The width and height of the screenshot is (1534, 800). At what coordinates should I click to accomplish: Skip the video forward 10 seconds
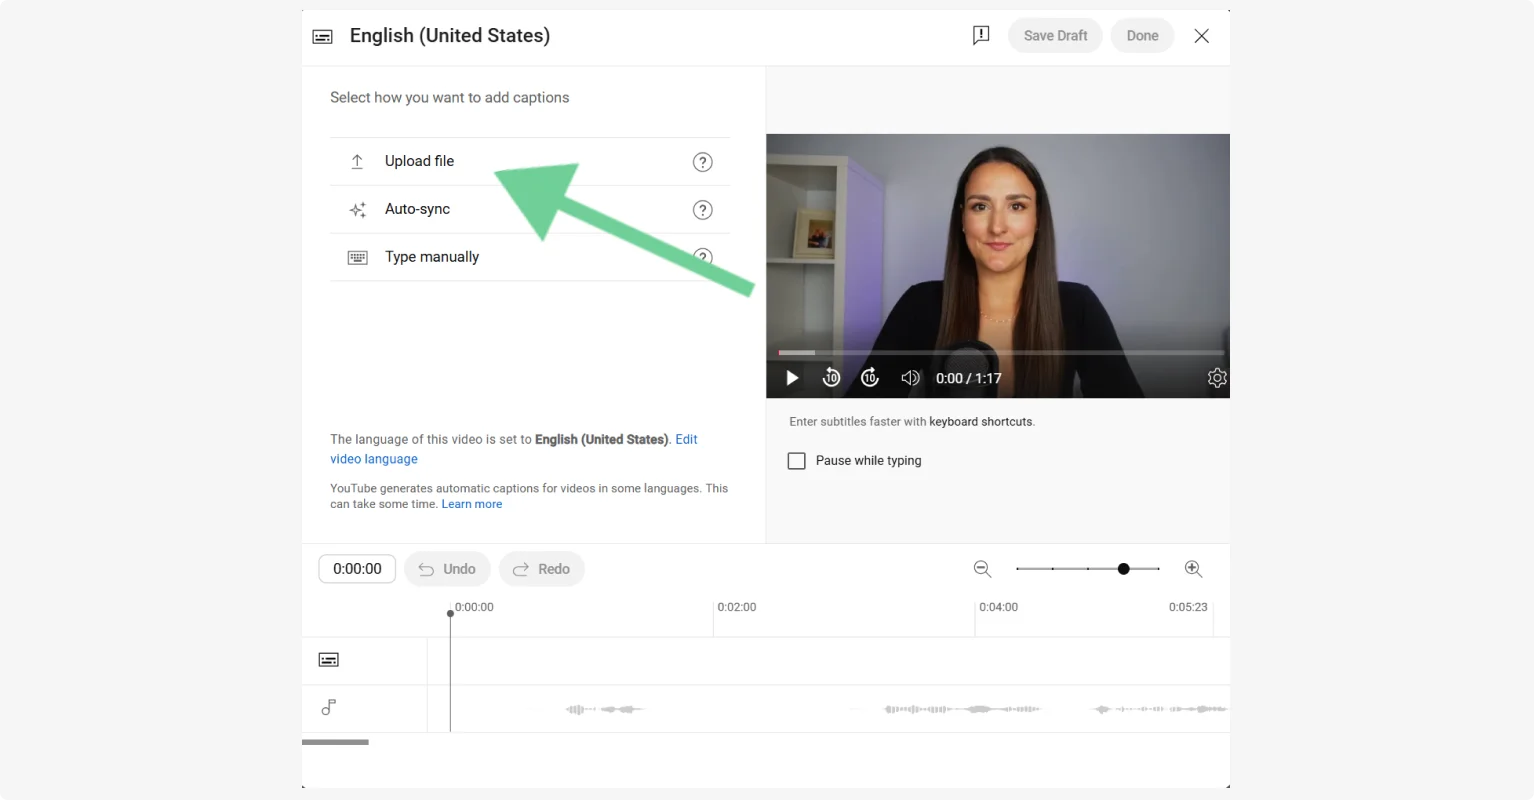click(x=870, y=378)
